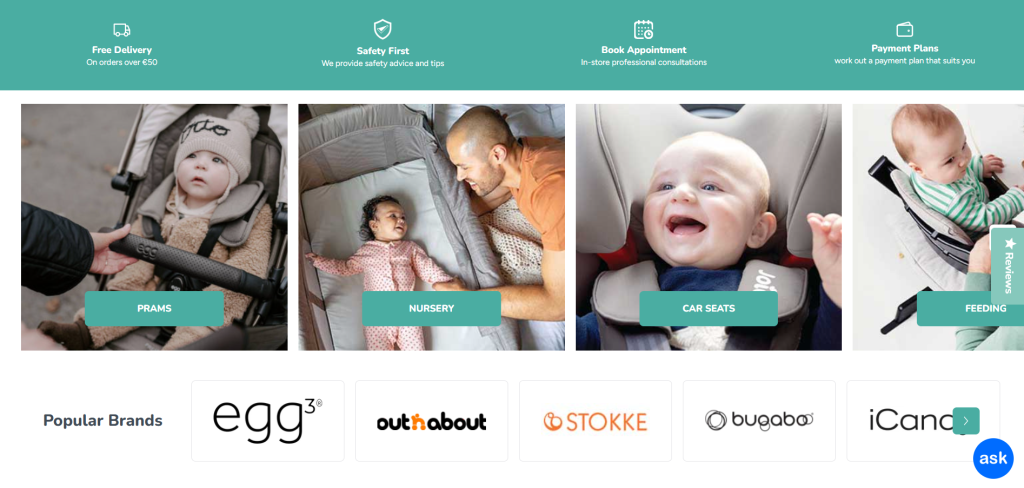1024x488 pixels.
Task: Open the Reviews side tab
Action: tap(1007, 265)
